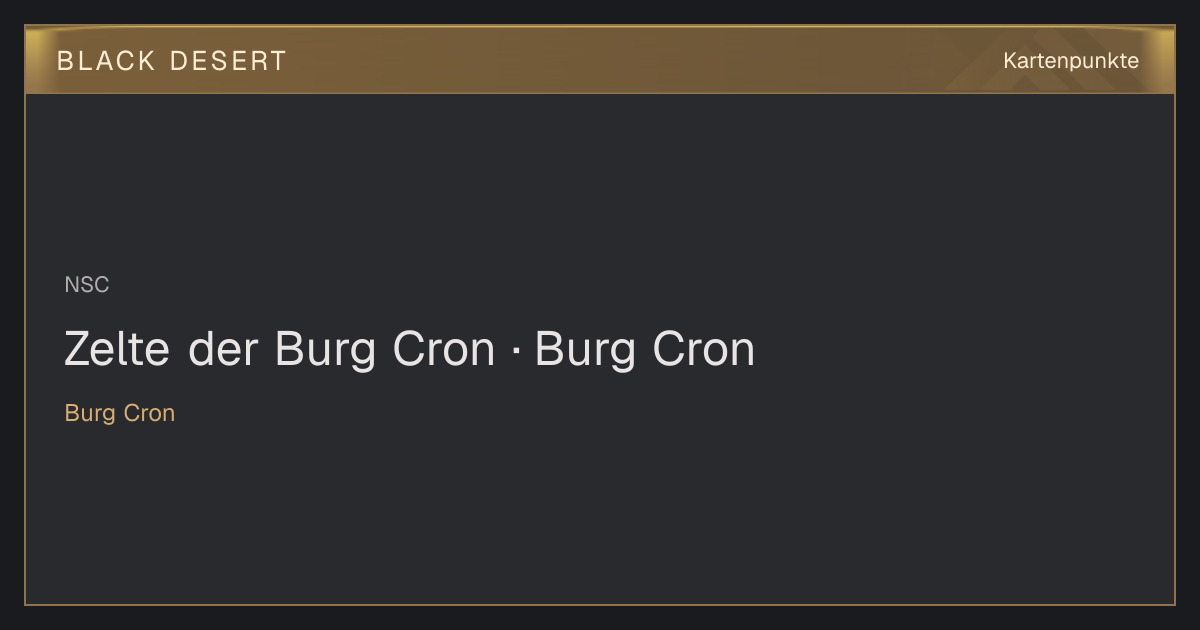Click the letter K of Kartenpunkte
The width and height of the screenshot is (1200, 630).
(1010, 61)
